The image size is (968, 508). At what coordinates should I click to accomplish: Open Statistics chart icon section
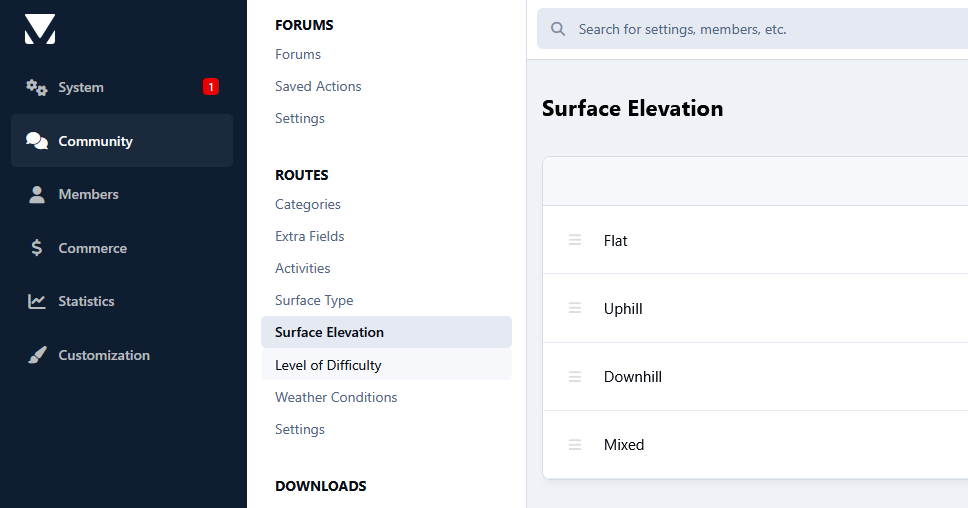[36, 301]
